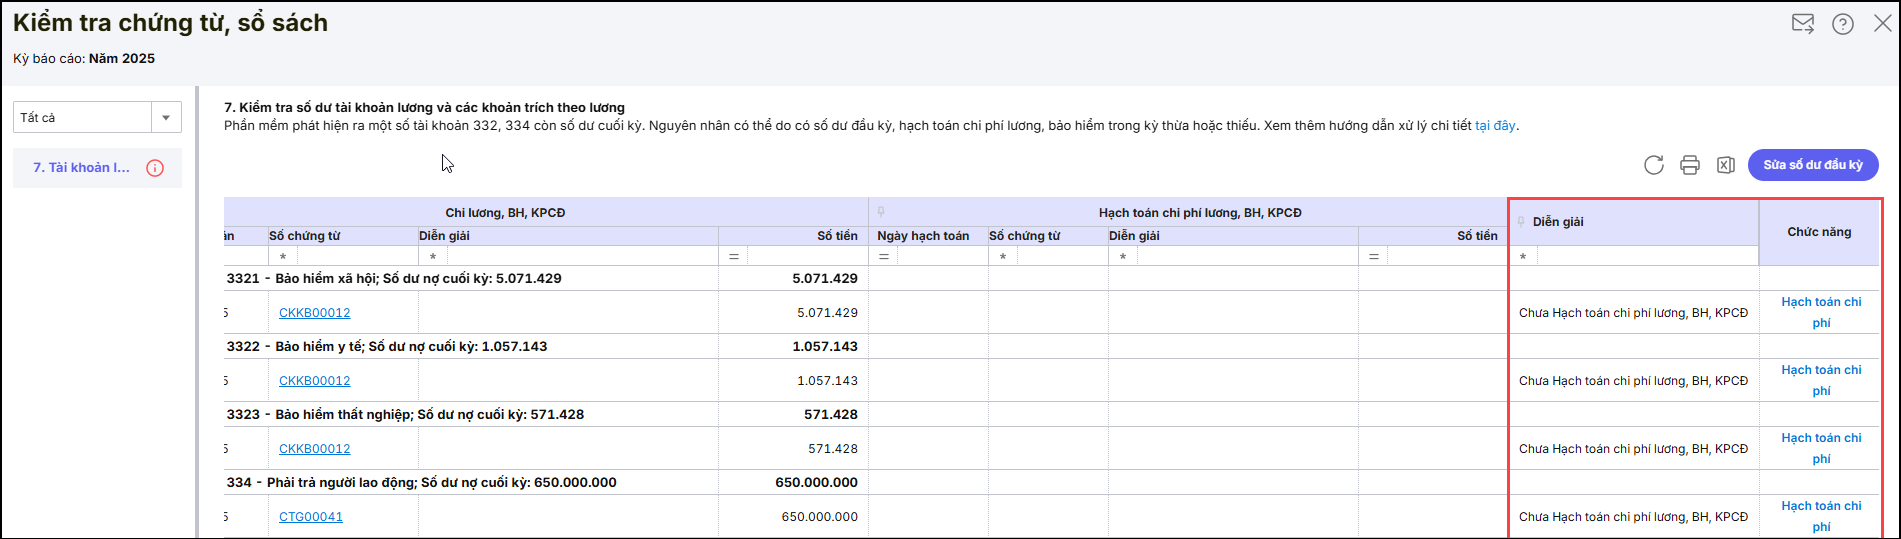Image resolution: width=1901 pixels, height=539 pixels.
Task: Pin the standalone Diễn giải column
Action: (x=1522, y=222)
